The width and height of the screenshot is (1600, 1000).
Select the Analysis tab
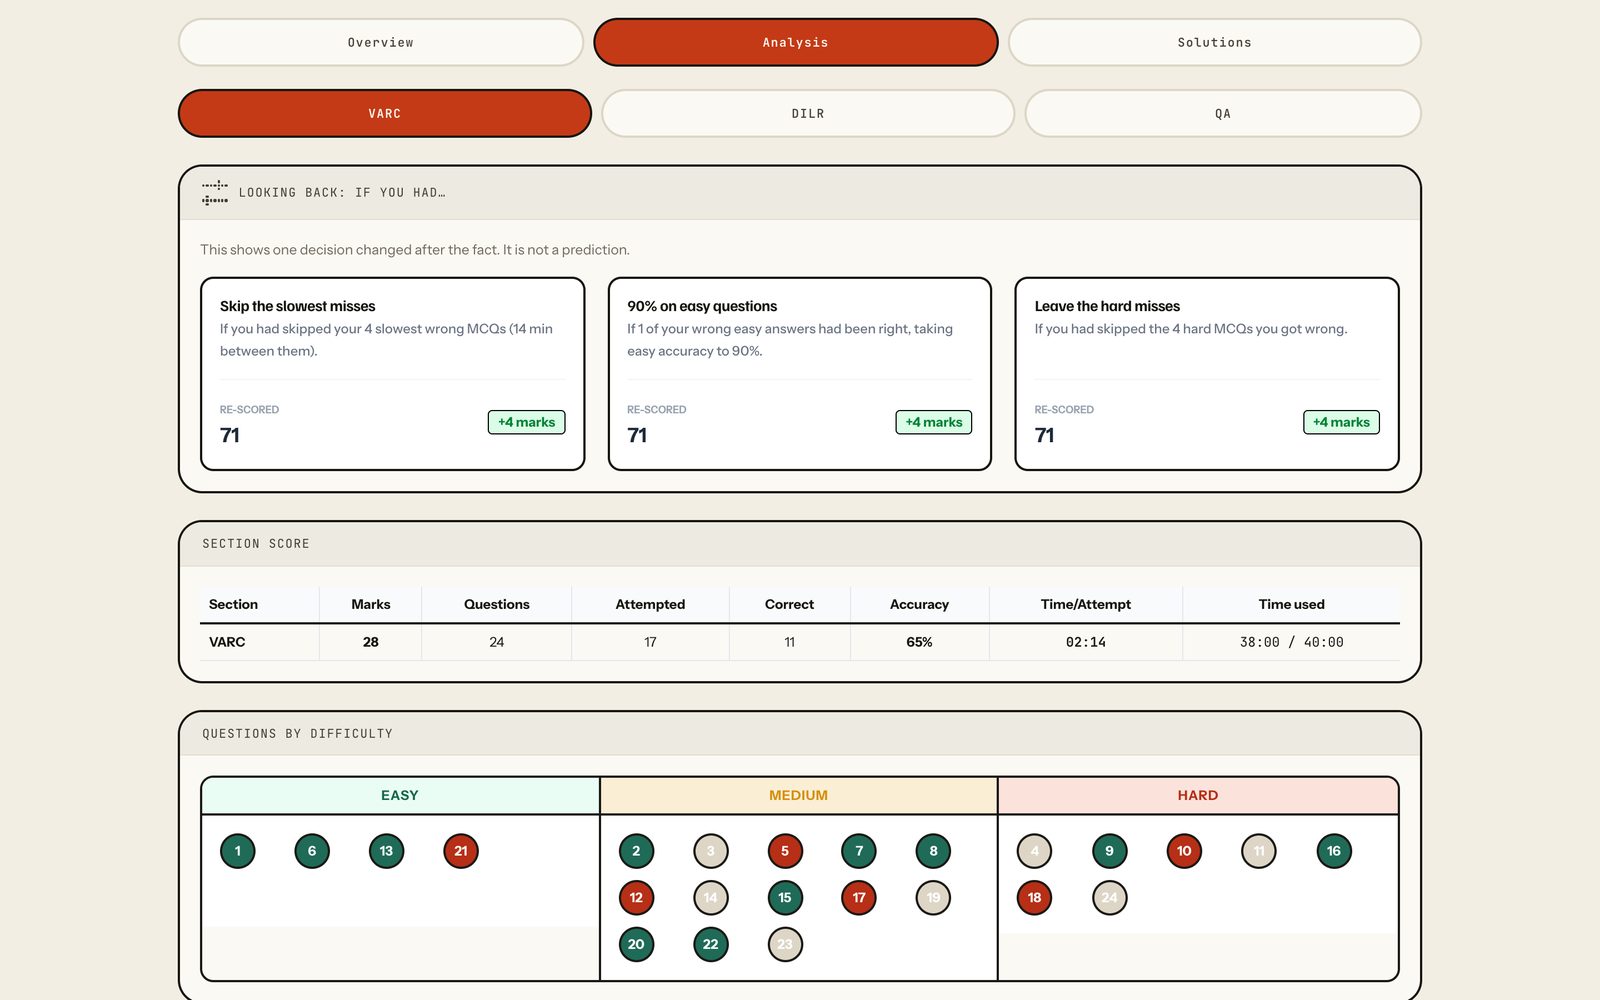pos(796,42)
